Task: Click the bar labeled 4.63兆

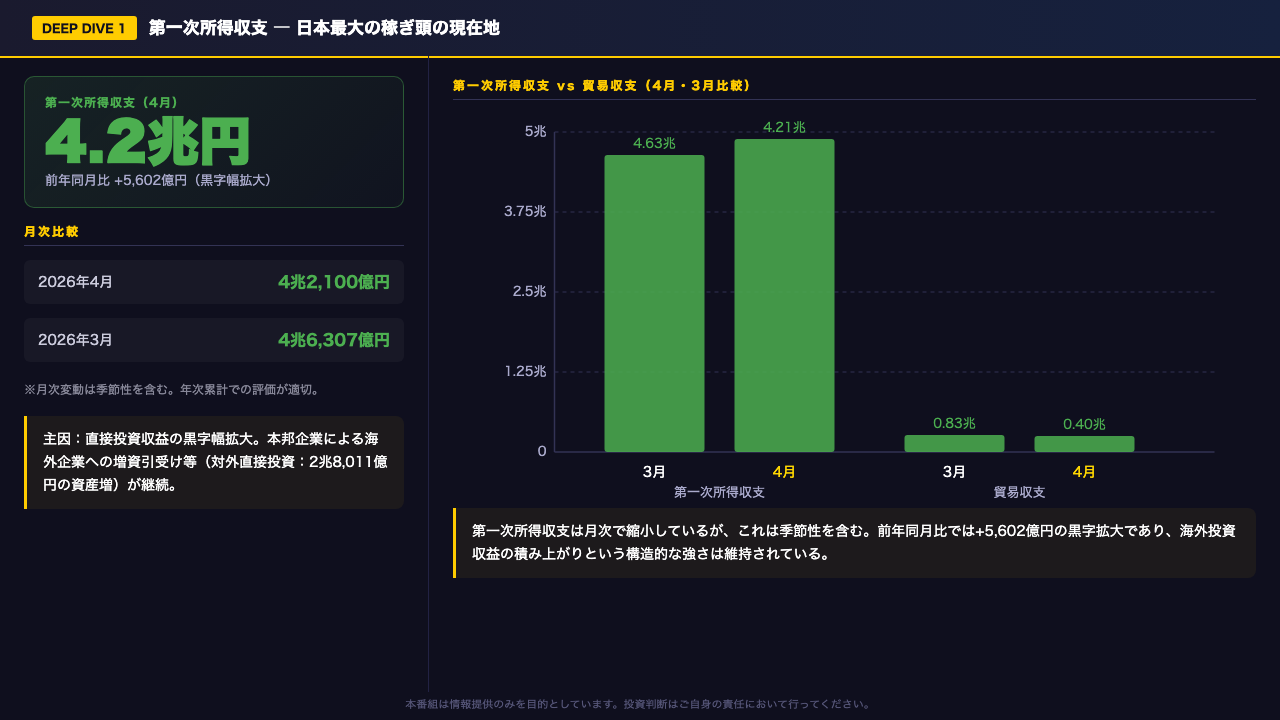Action: click(654, 303)
